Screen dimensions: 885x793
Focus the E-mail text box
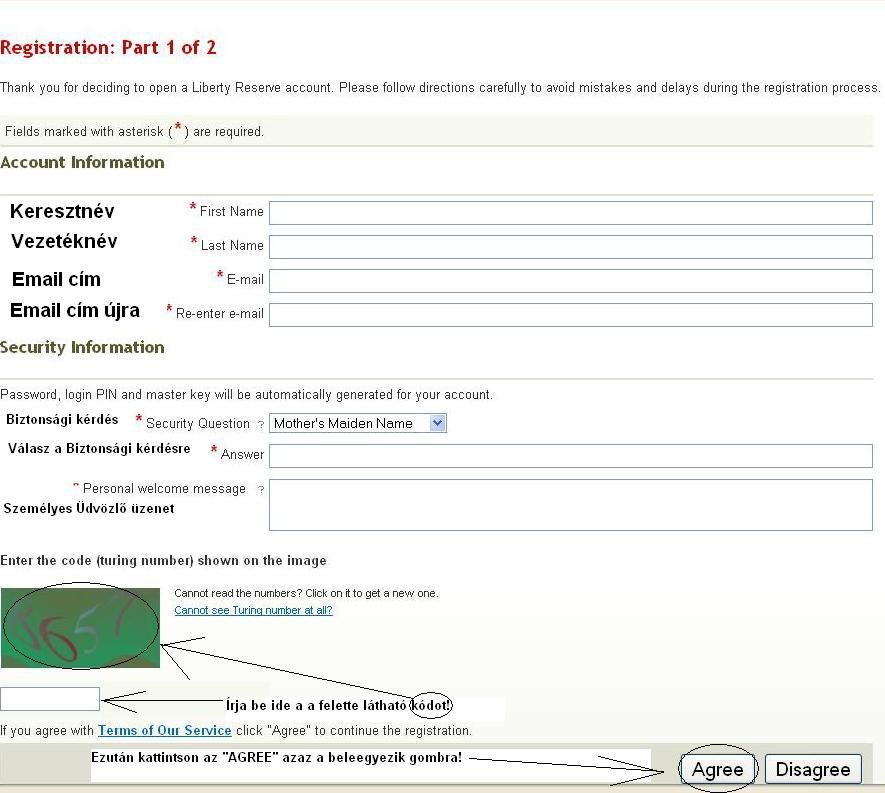tap(571, 281)
